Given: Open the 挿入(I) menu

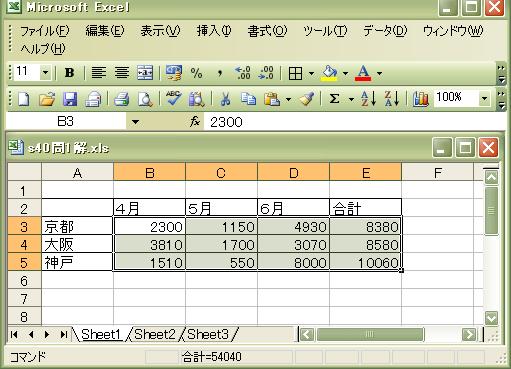Looking at the screenshot, I should coord(214,31).
